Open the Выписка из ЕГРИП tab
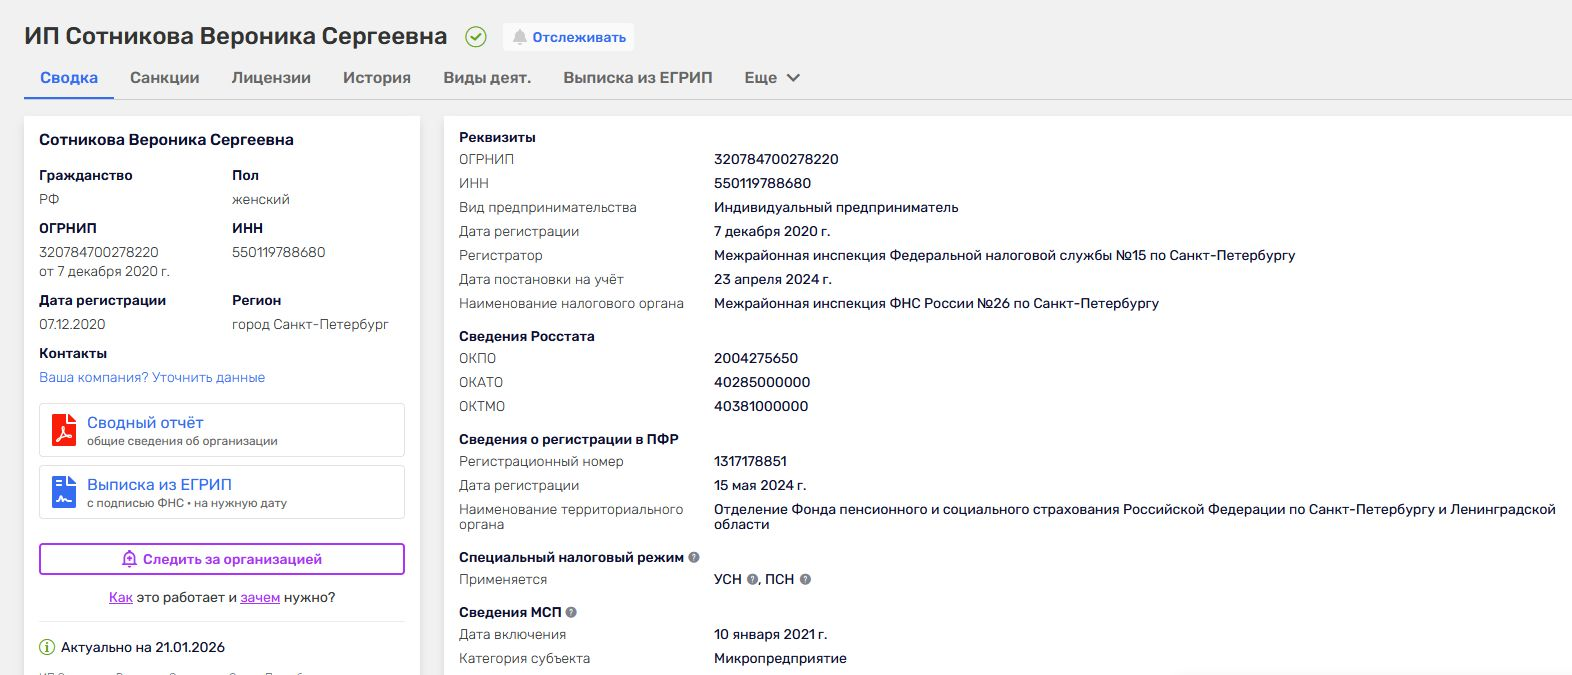 638,77
